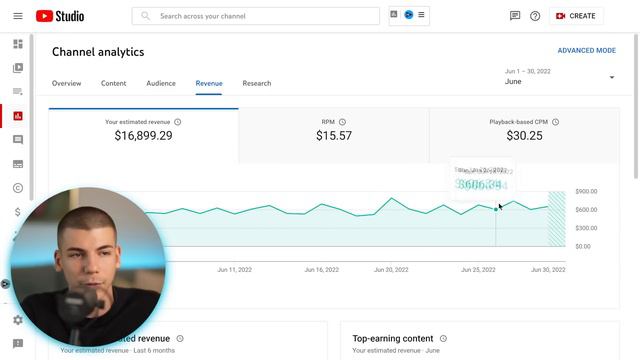Open the Settings gear icon
640x360 pixels.
coord(18,320)
